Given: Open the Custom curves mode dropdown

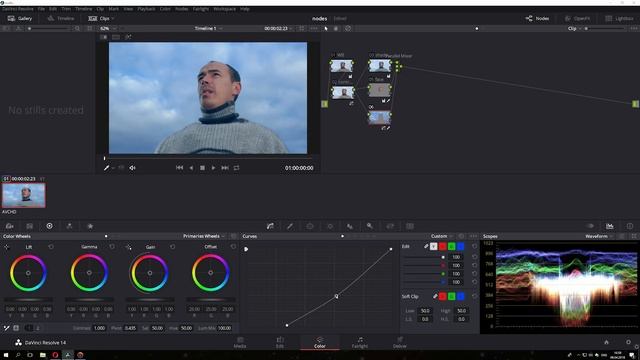Looking at the screenshot, I should click(x=442, y=236).
